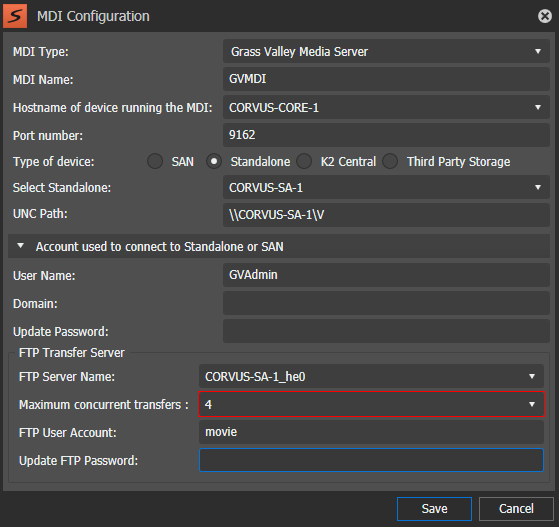Select the SAN radio button

(x=155, y=161)
